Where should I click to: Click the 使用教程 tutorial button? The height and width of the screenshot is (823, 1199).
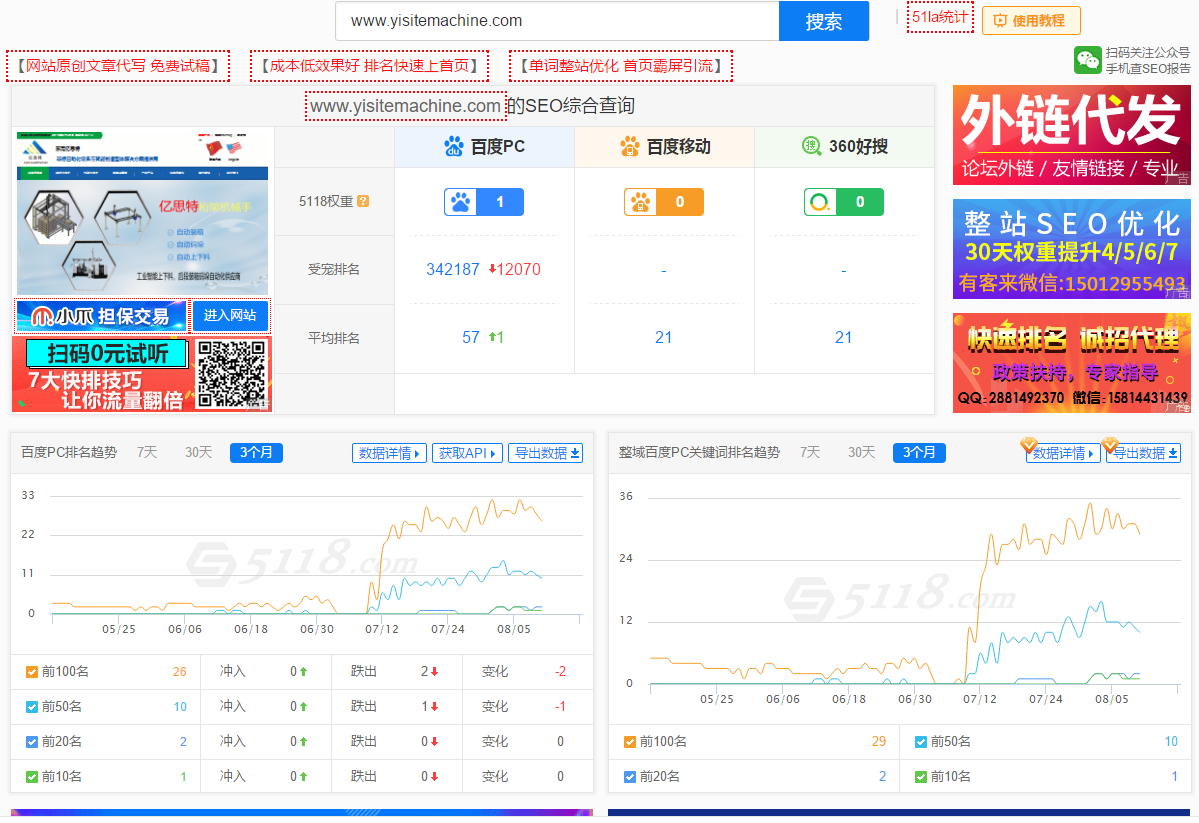coord(1031,21)
